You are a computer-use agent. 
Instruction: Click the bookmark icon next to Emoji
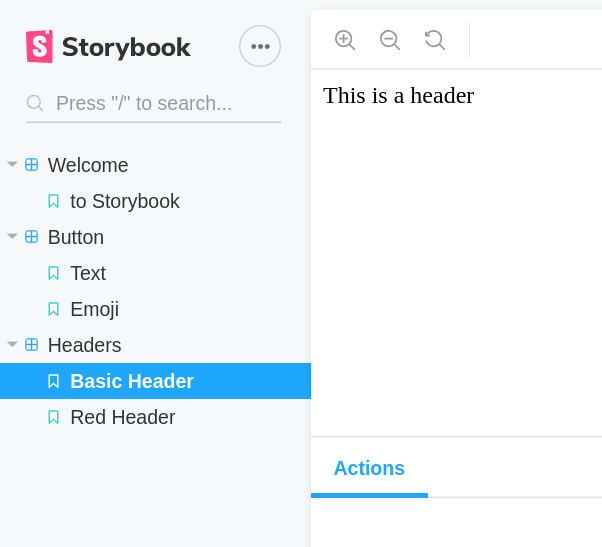pos(53,309)
